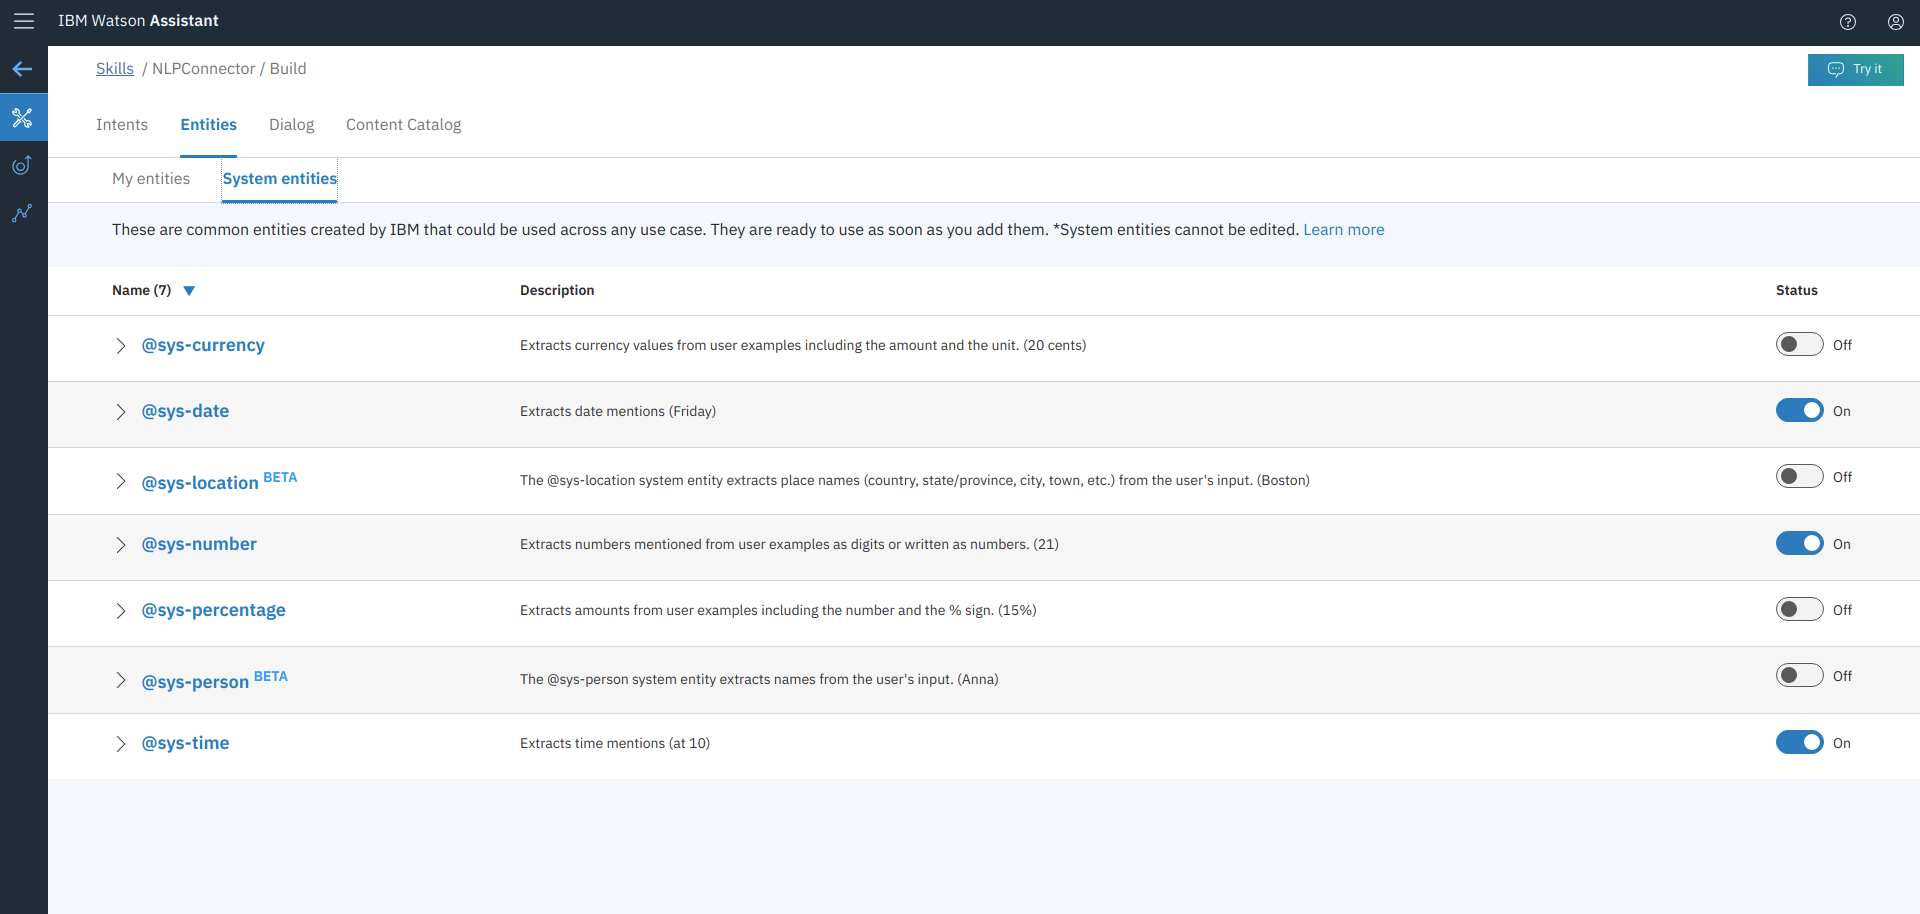Expand the @sys-currency row
The width and height of the screenshot is (1920, 914).
pyautogui.click(x=121, y=346)
